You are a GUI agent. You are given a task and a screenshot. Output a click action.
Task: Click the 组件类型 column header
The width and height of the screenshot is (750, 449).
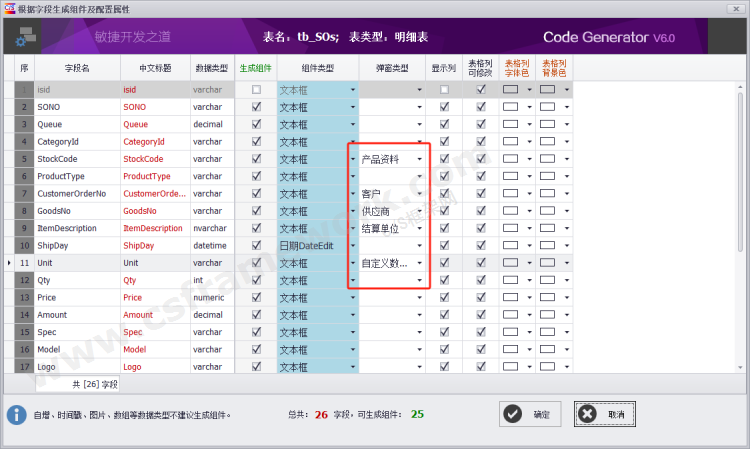(x=318, y=68)
